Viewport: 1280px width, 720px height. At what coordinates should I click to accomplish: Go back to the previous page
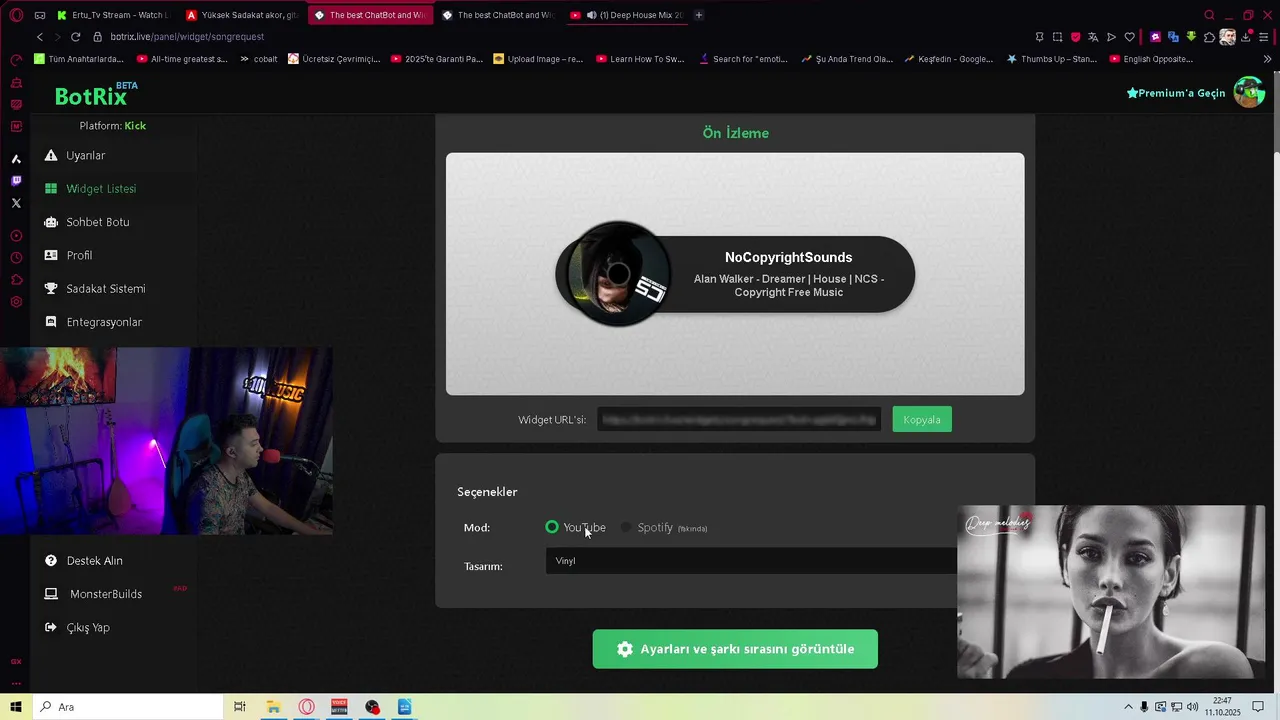40,37
